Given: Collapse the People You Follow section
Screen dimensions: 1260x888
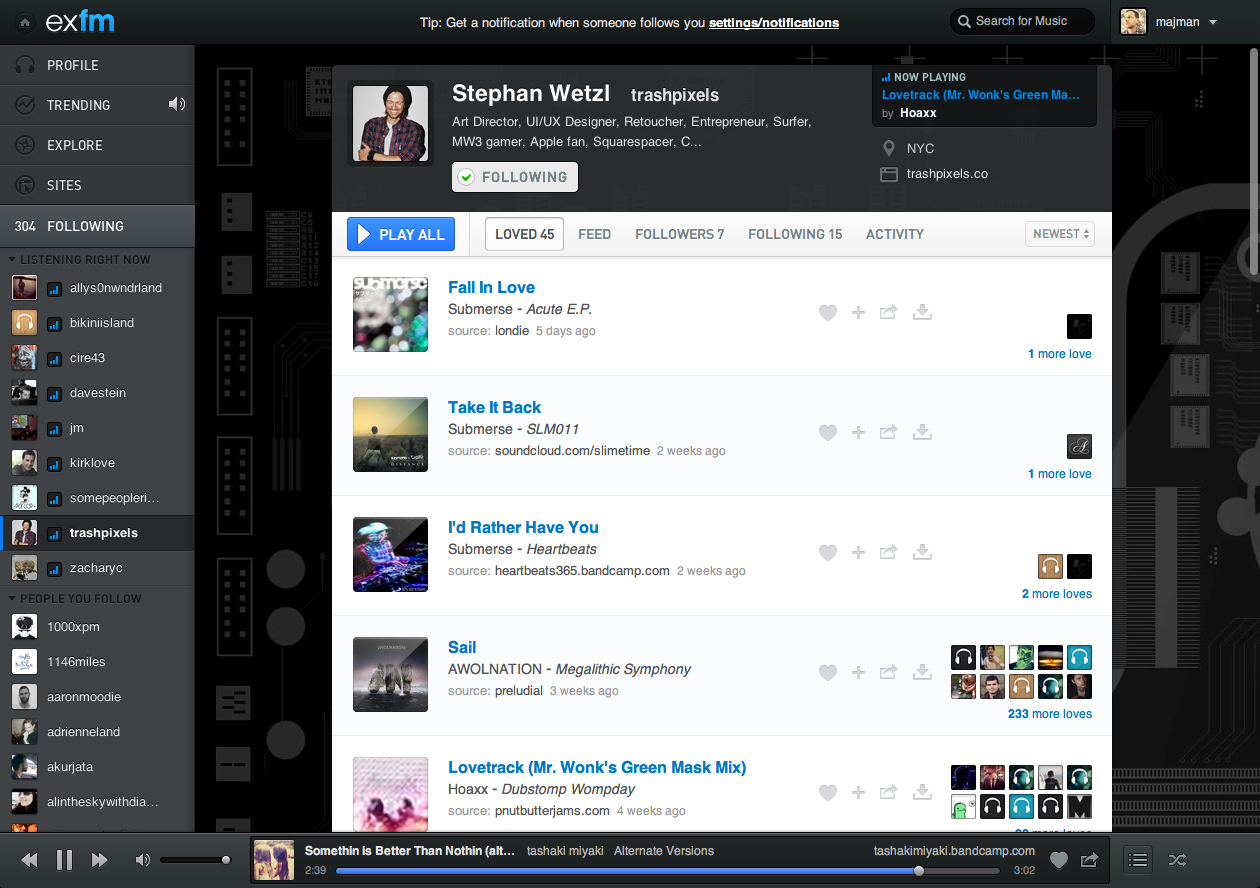Looking at the screenshot, I should [x=75, y=599].
